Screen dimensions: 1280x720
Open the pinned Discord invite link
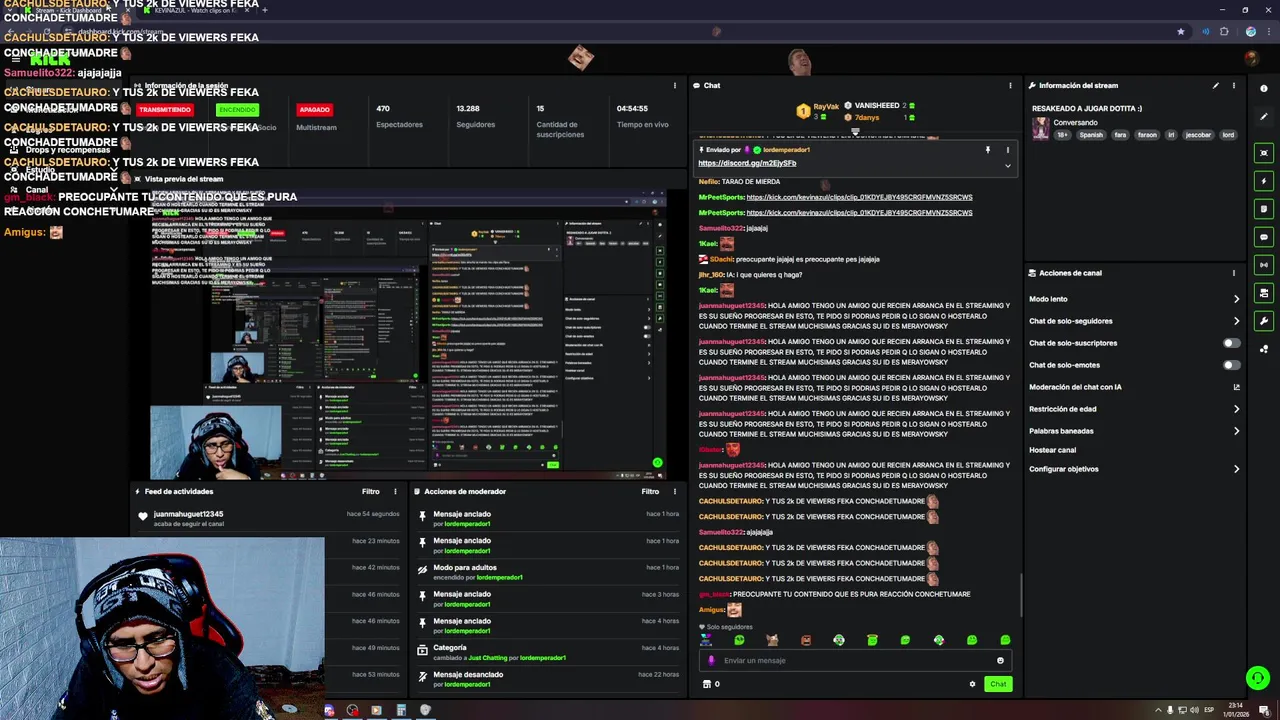pos(747,163)
